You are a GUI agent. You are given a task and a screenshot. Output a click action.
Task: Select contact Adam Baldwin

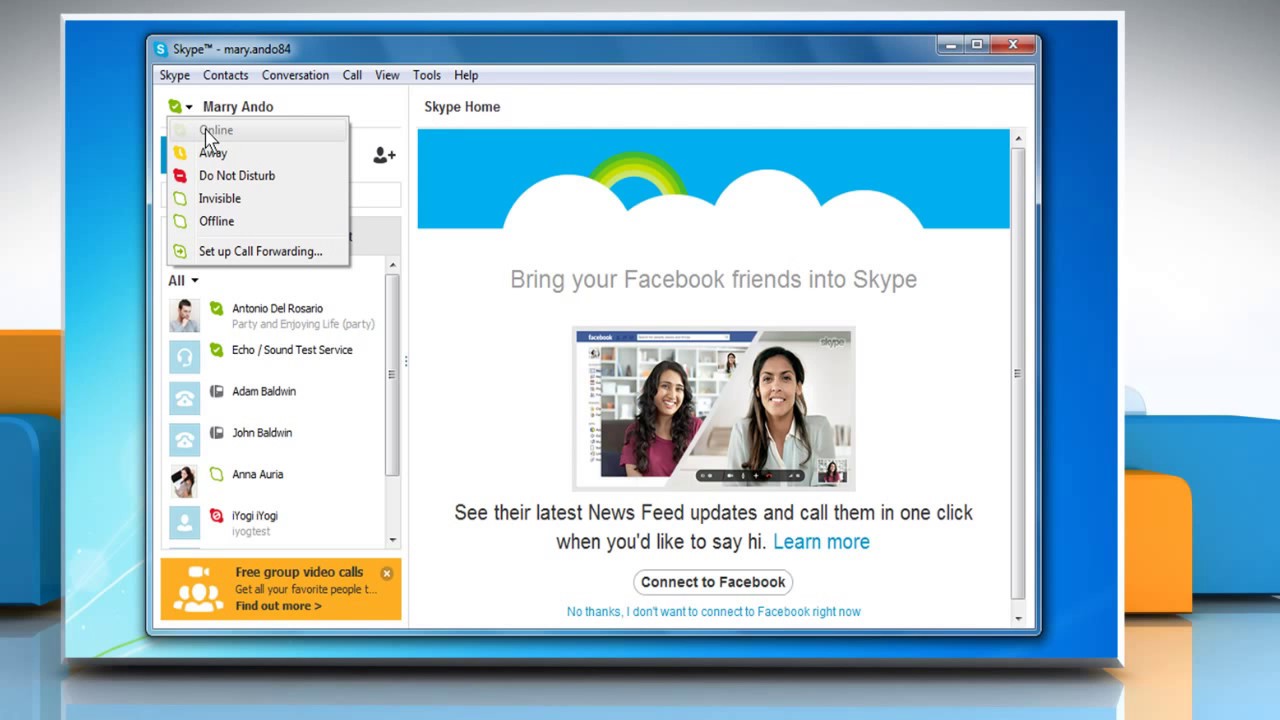point(273,398)
